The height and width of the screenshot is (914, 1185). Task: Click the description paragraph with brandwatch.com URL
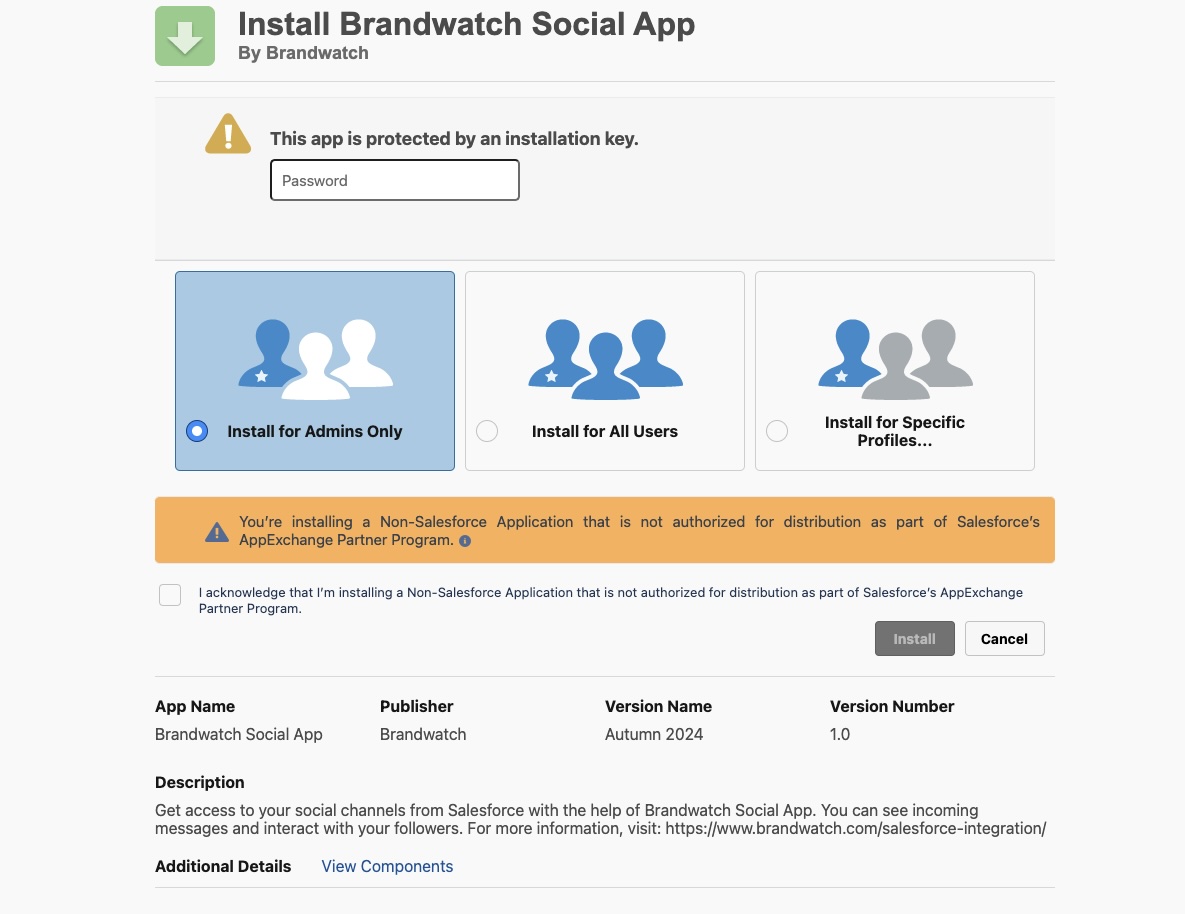[601, 820]
